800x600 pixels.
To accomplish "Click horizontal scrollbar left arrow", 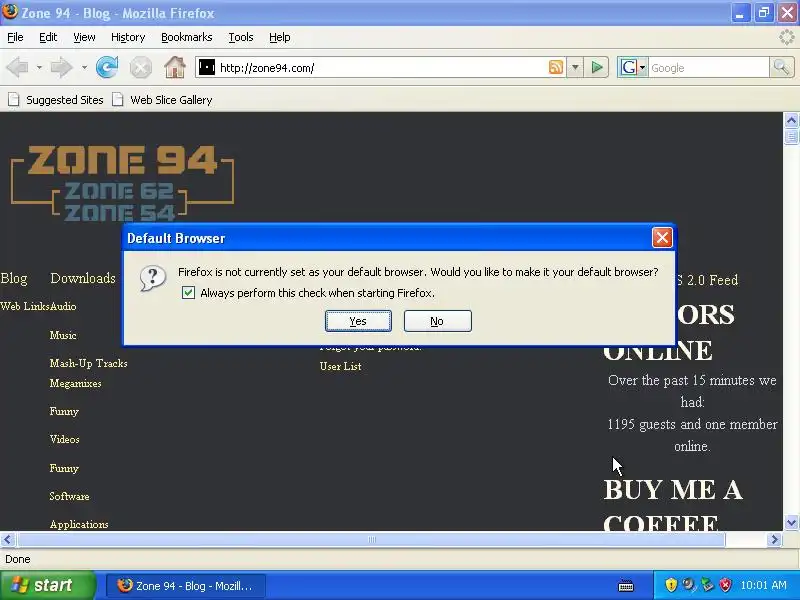I will 7,539.
